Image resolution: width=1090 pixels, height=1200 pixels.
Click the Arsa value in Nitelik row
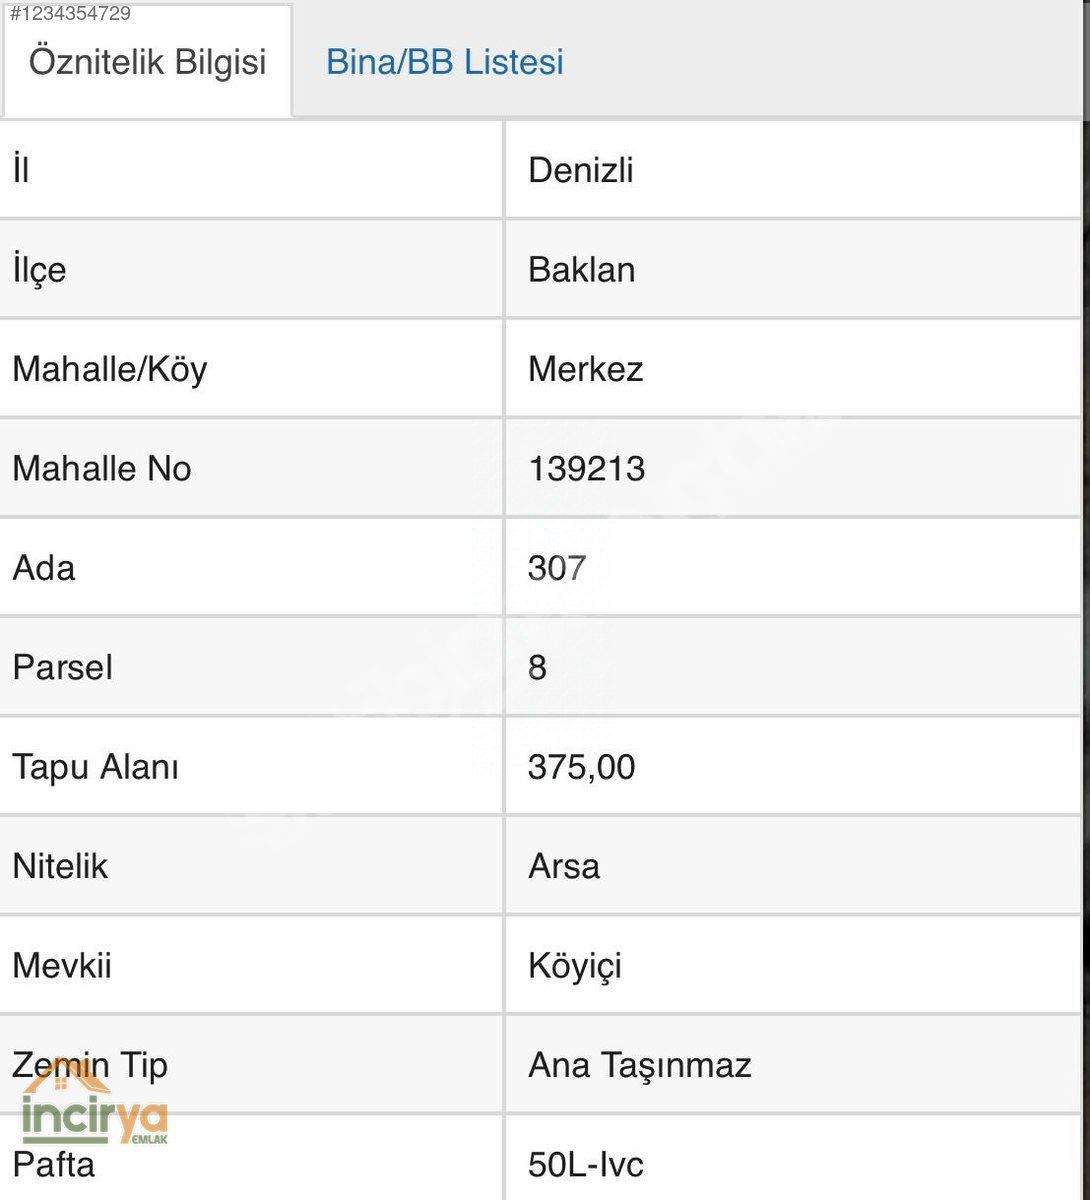[x=564, y=866]
